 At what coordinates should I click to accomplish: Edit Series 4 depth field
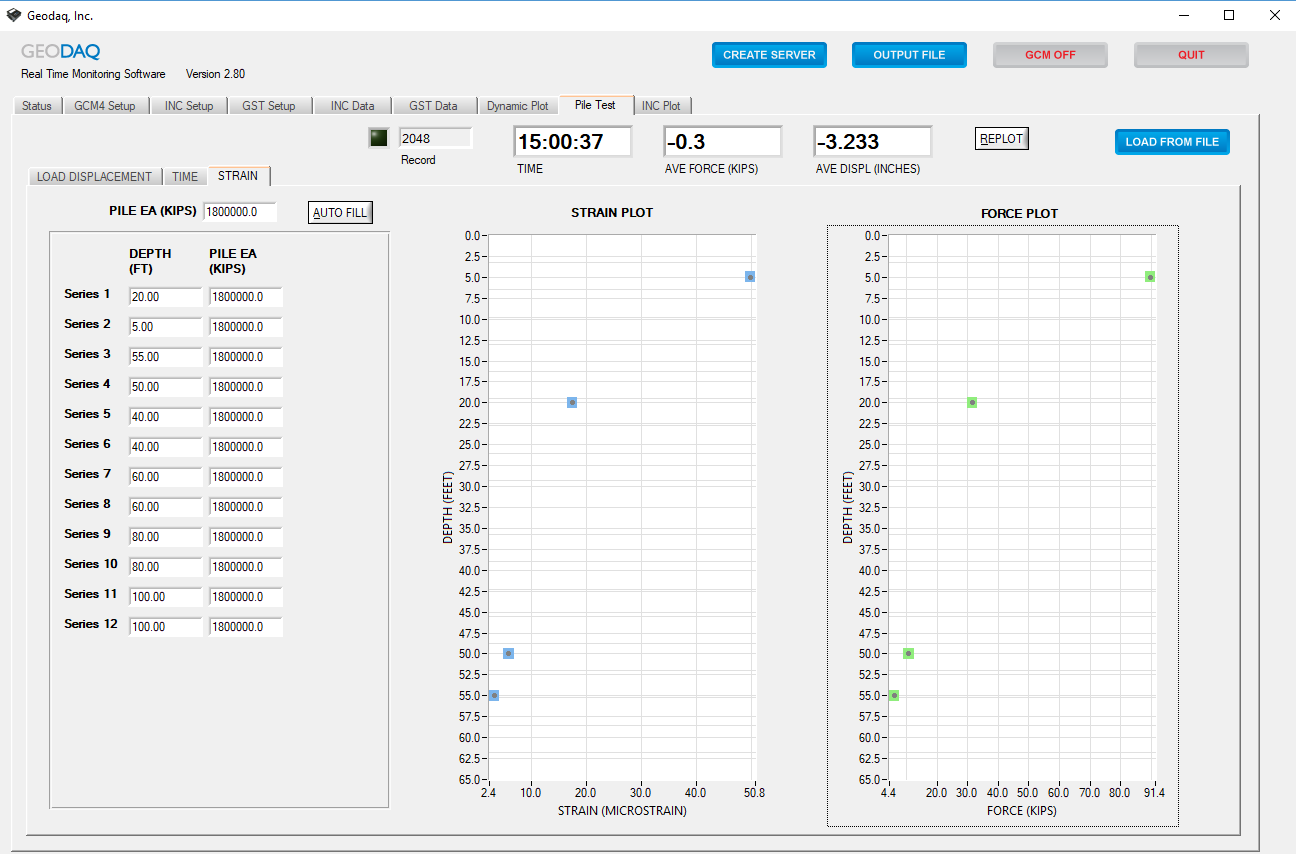[165, 387]
